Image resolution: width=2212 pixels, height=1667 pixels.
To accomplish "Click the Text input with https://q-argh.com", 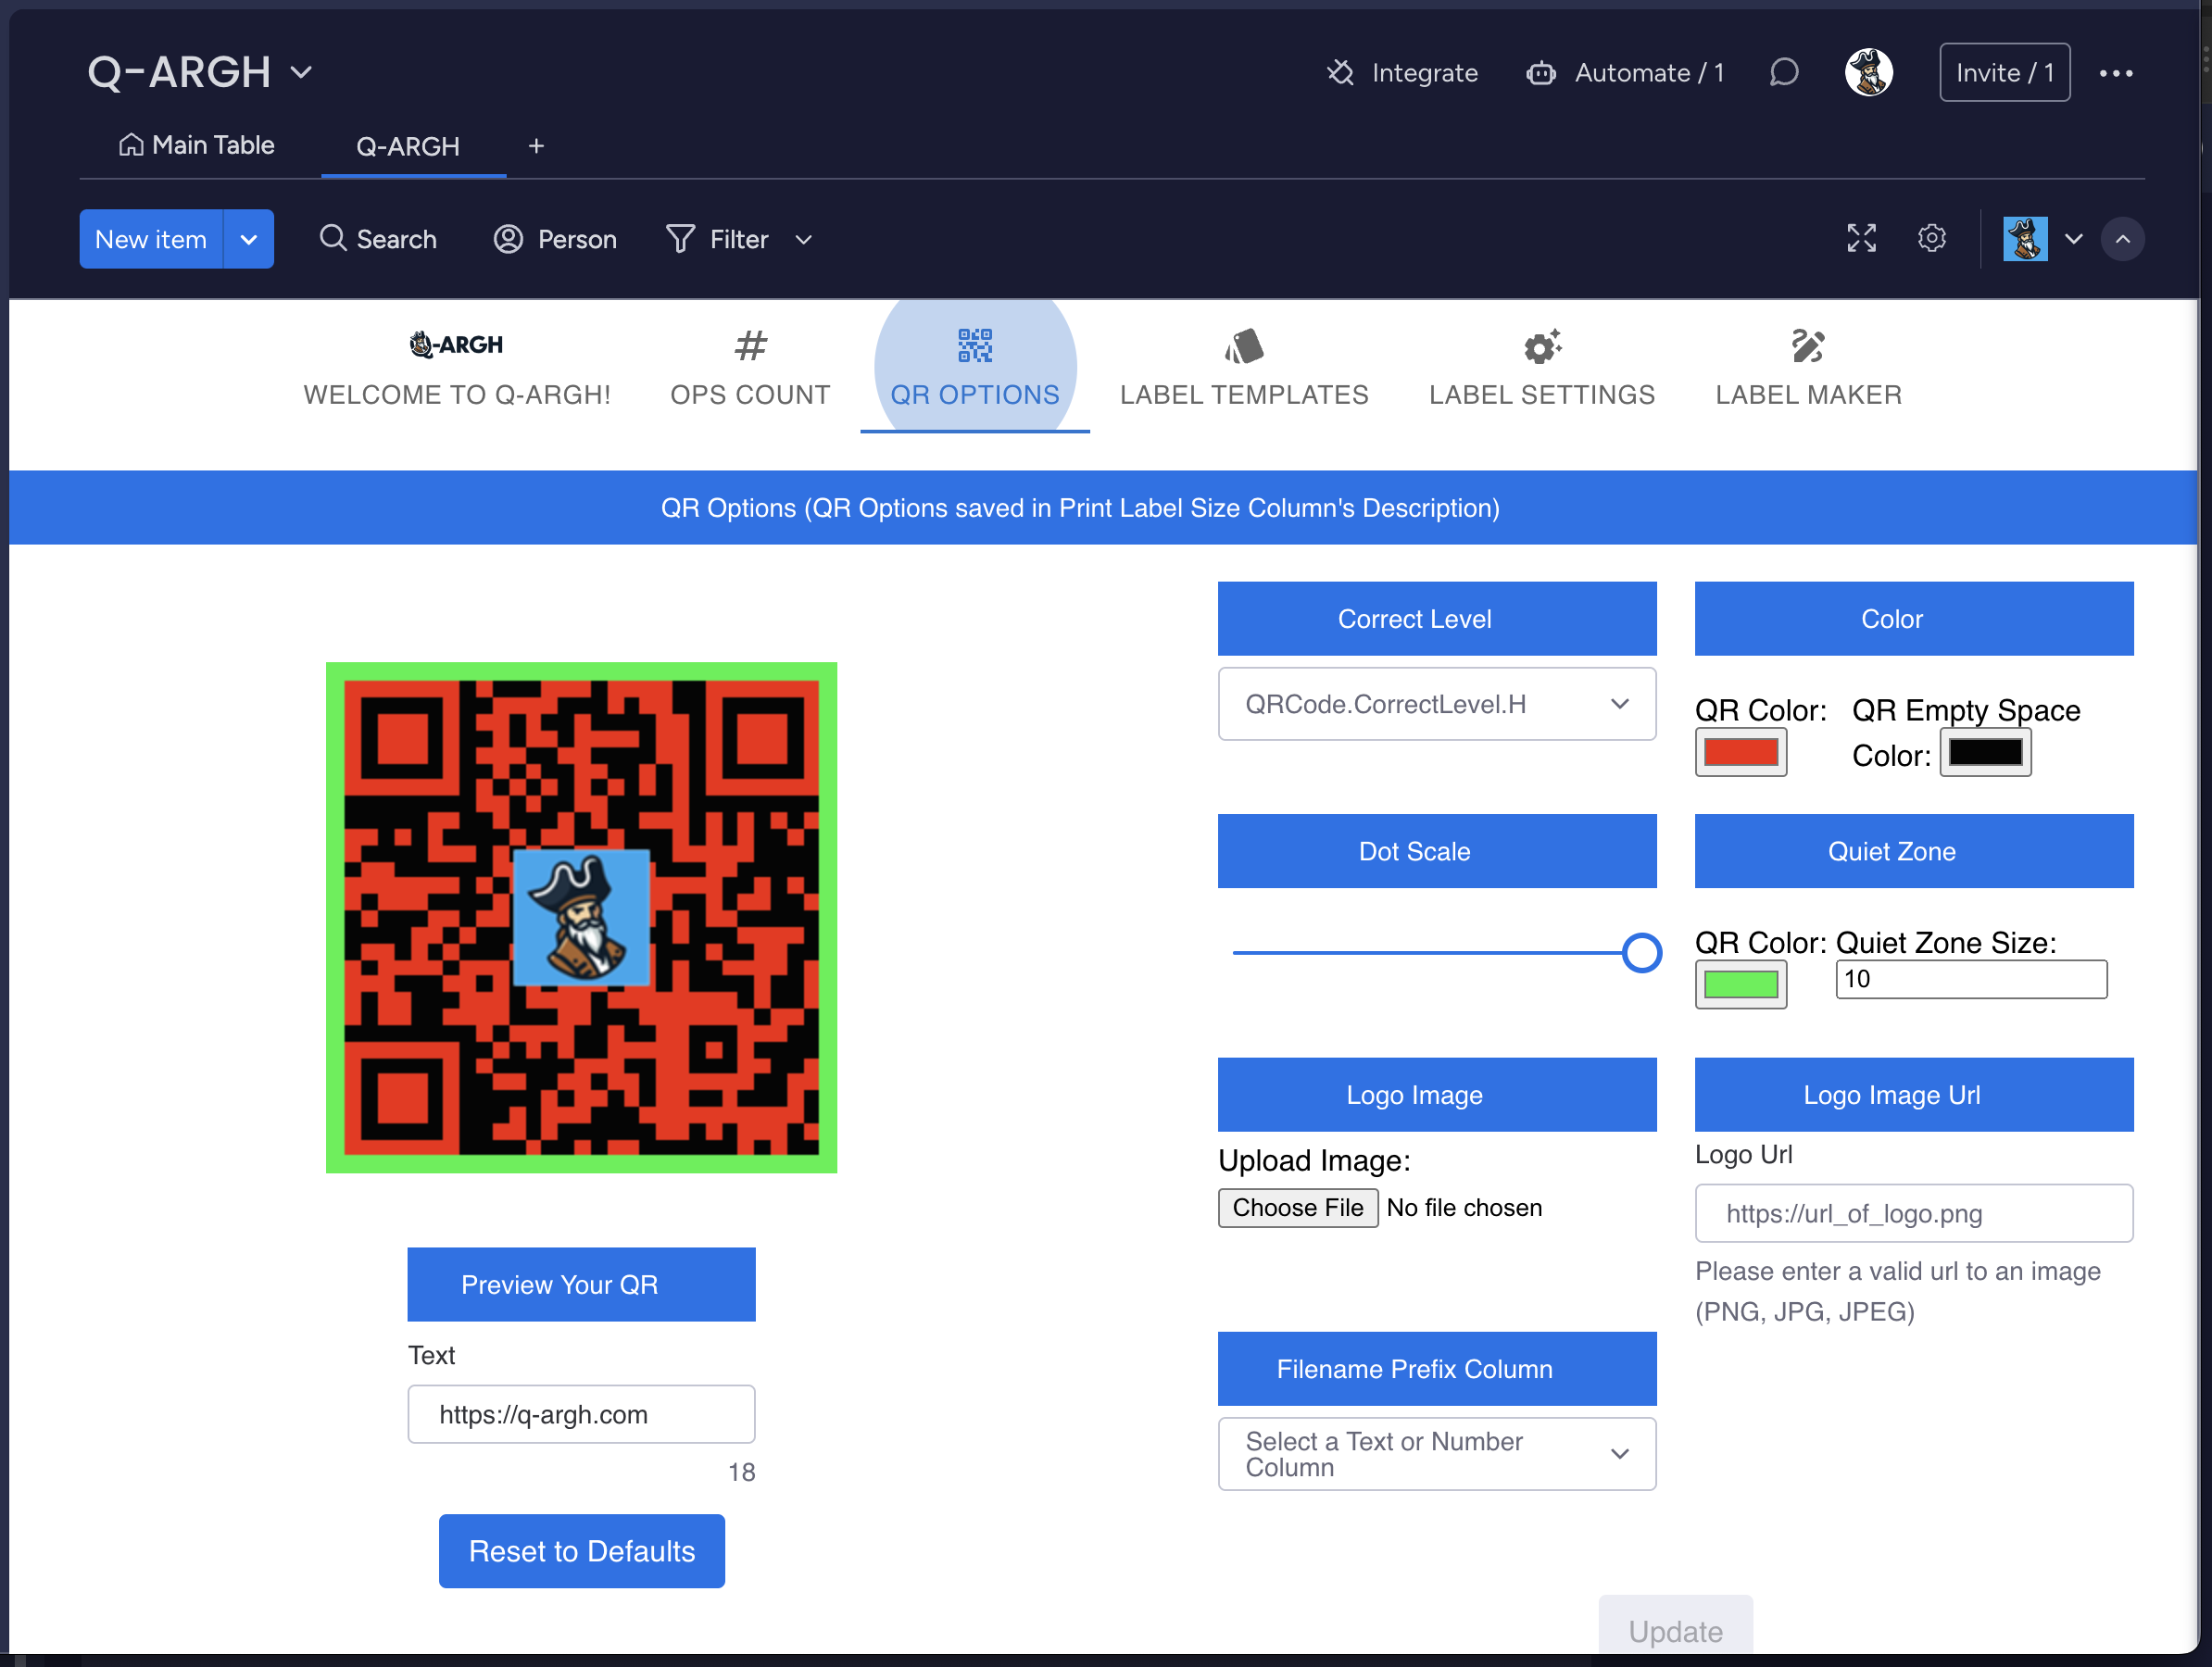I will click(581, 1414).
